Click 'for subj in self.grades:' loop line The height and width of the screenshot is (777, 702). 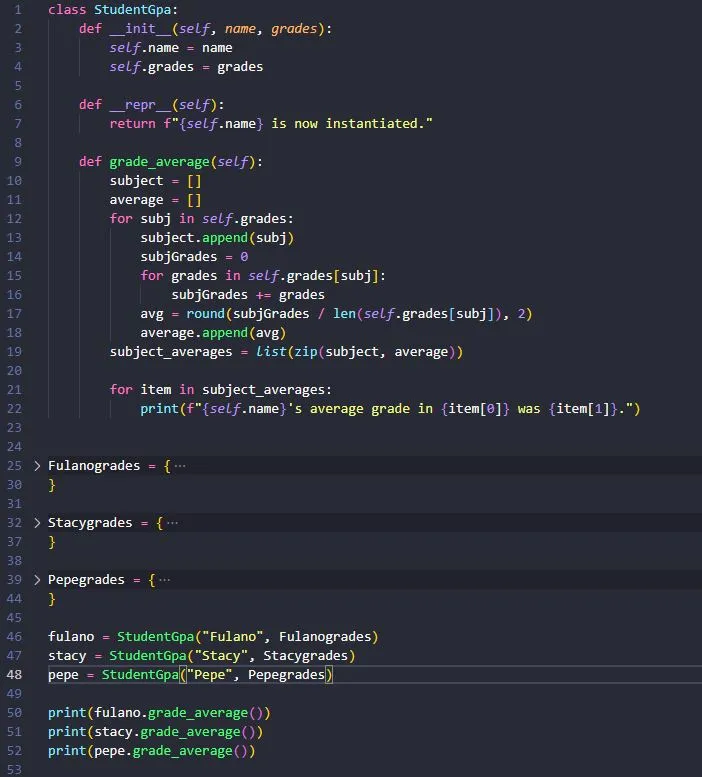[202, 219]
